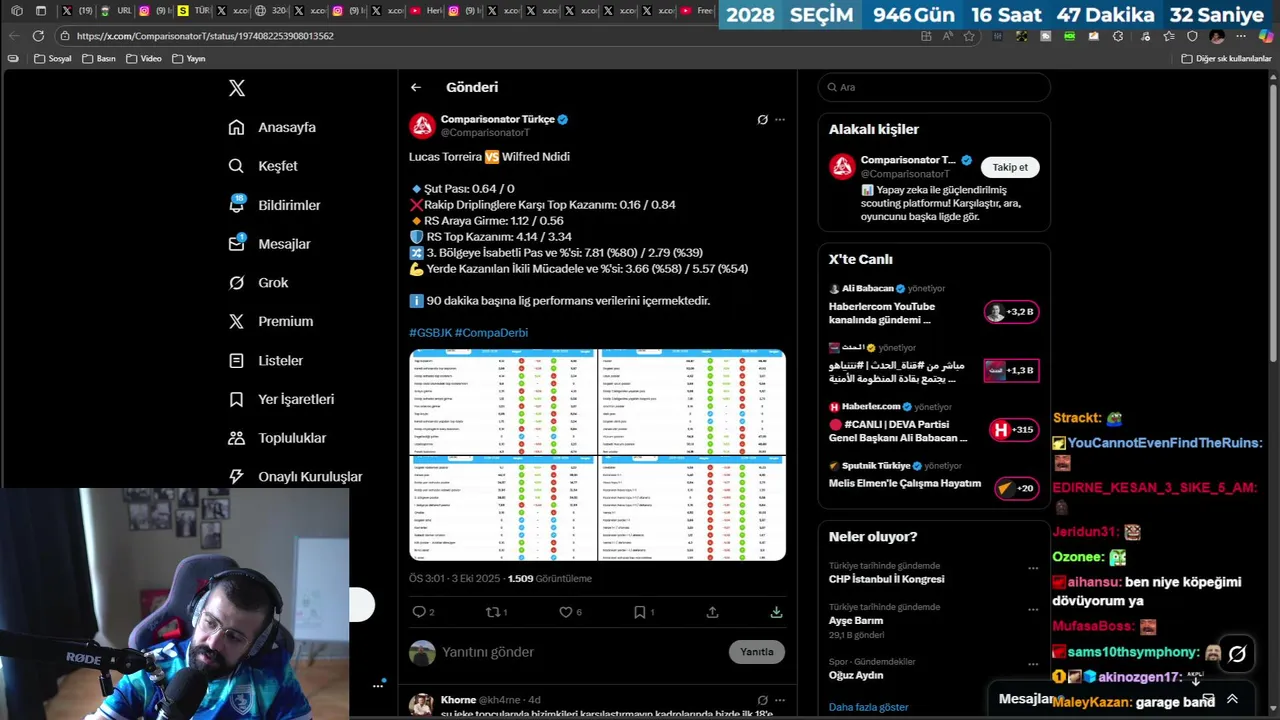
Task: Open the tweet's more options menu
Action: click(x=780, y=120)
